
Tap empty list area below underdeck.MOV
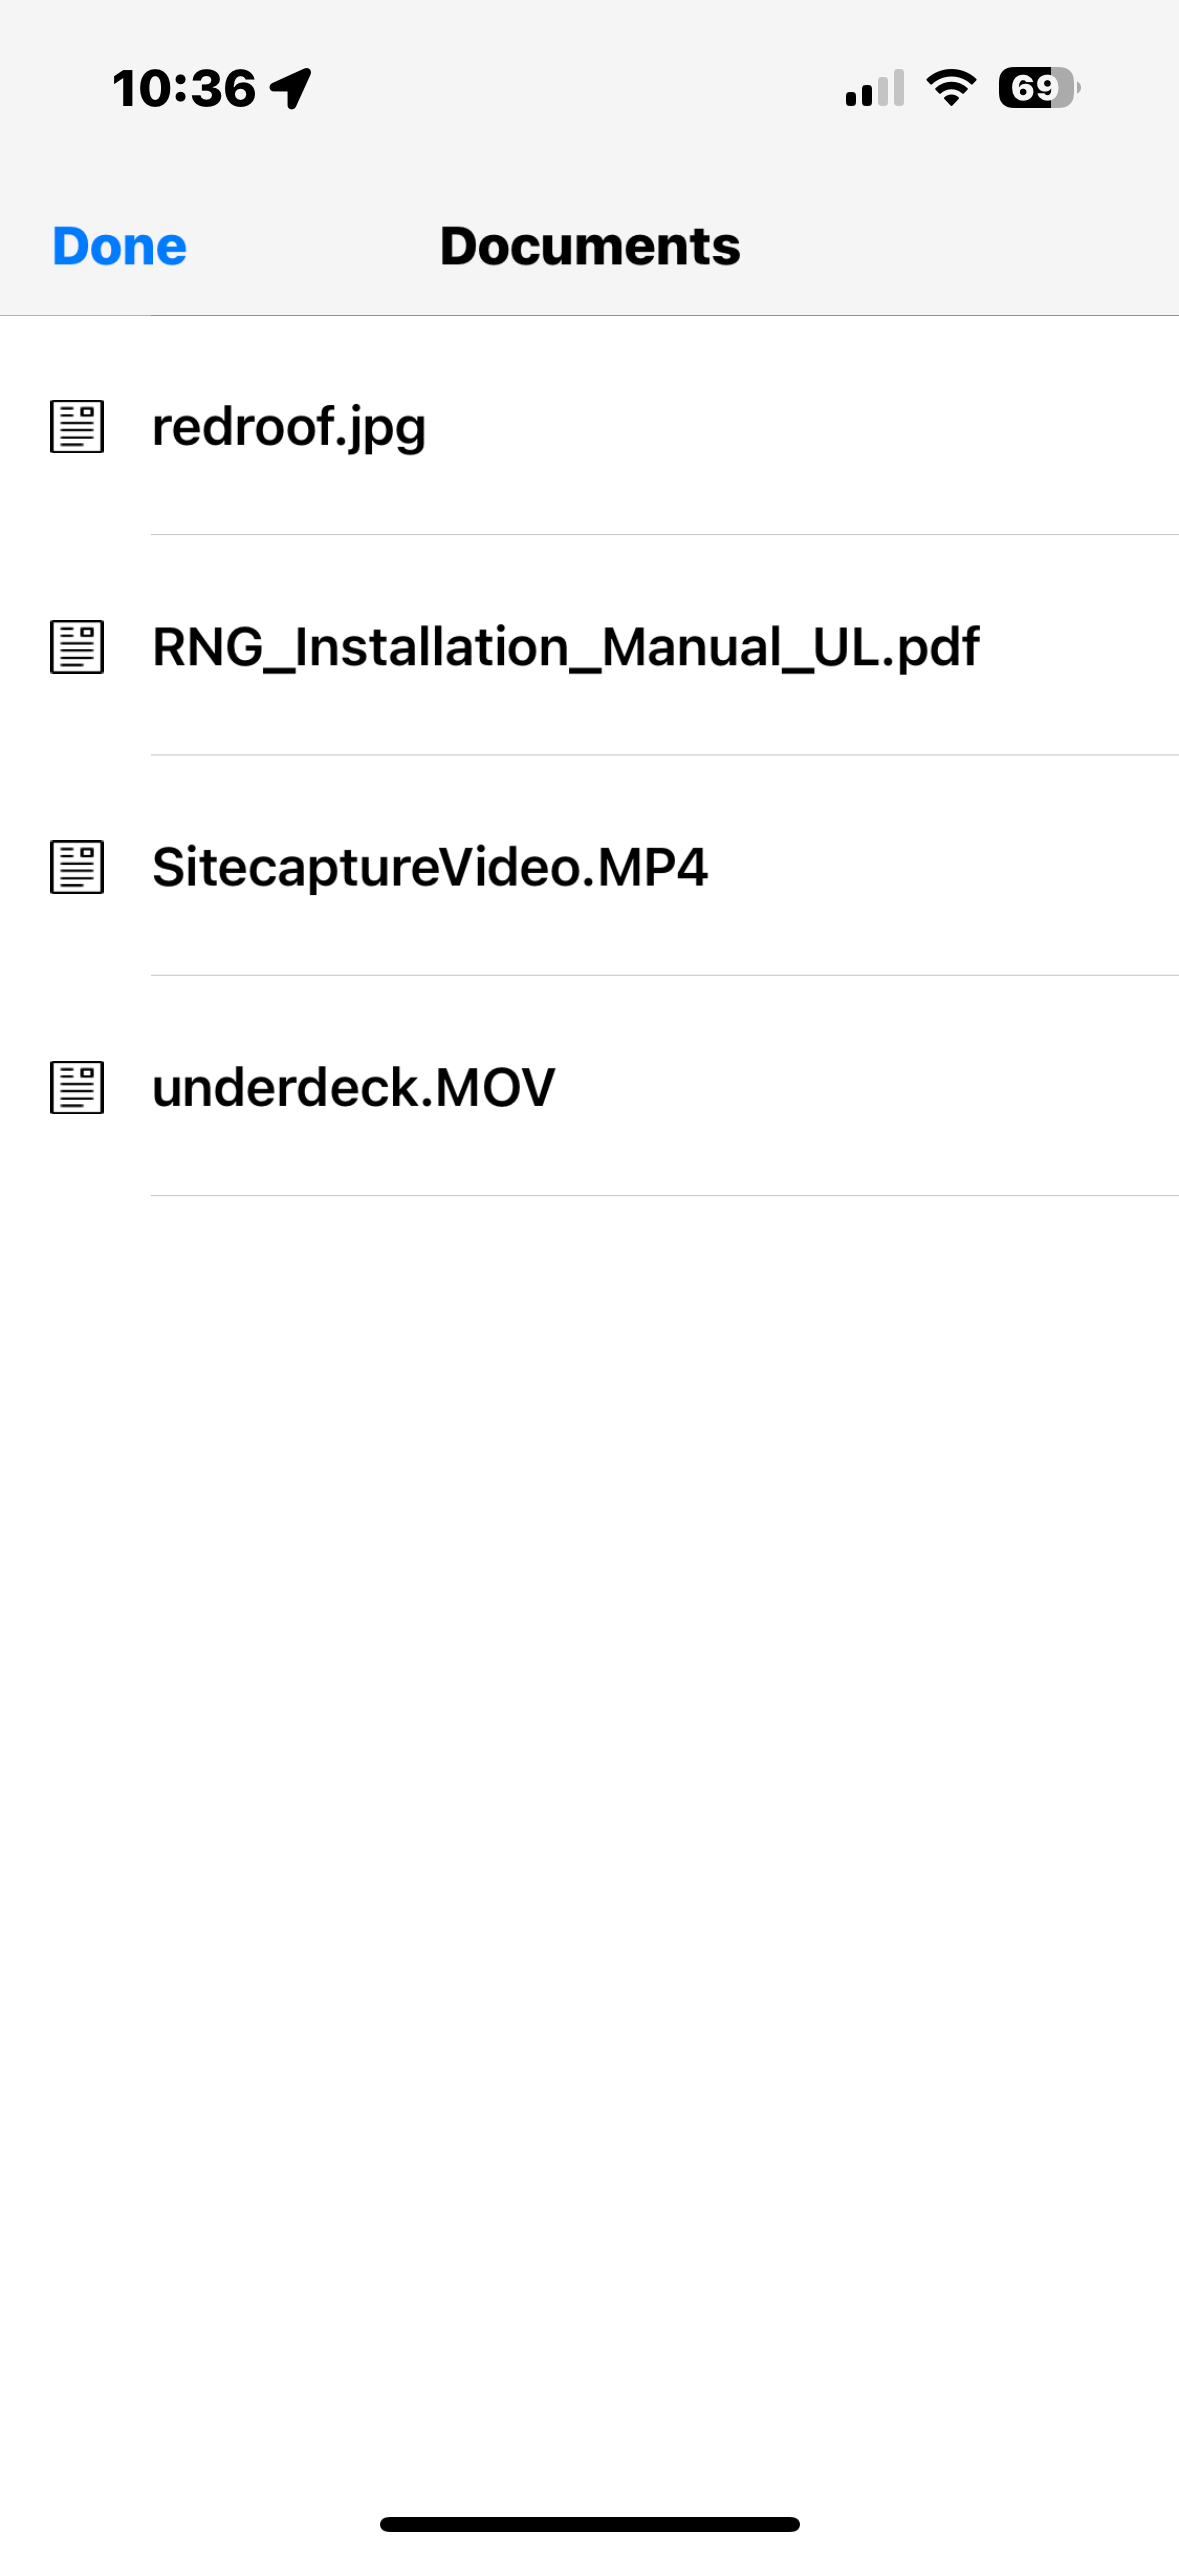point(590,1700)
